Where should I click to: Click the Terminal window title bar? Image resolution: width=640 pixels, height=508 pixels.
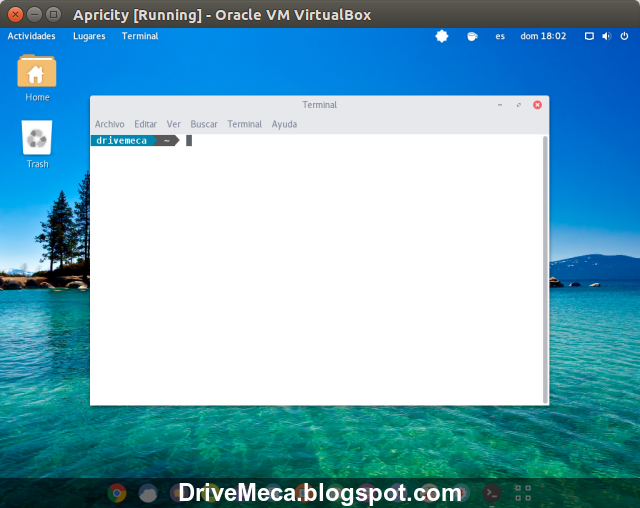pos(319,105)
